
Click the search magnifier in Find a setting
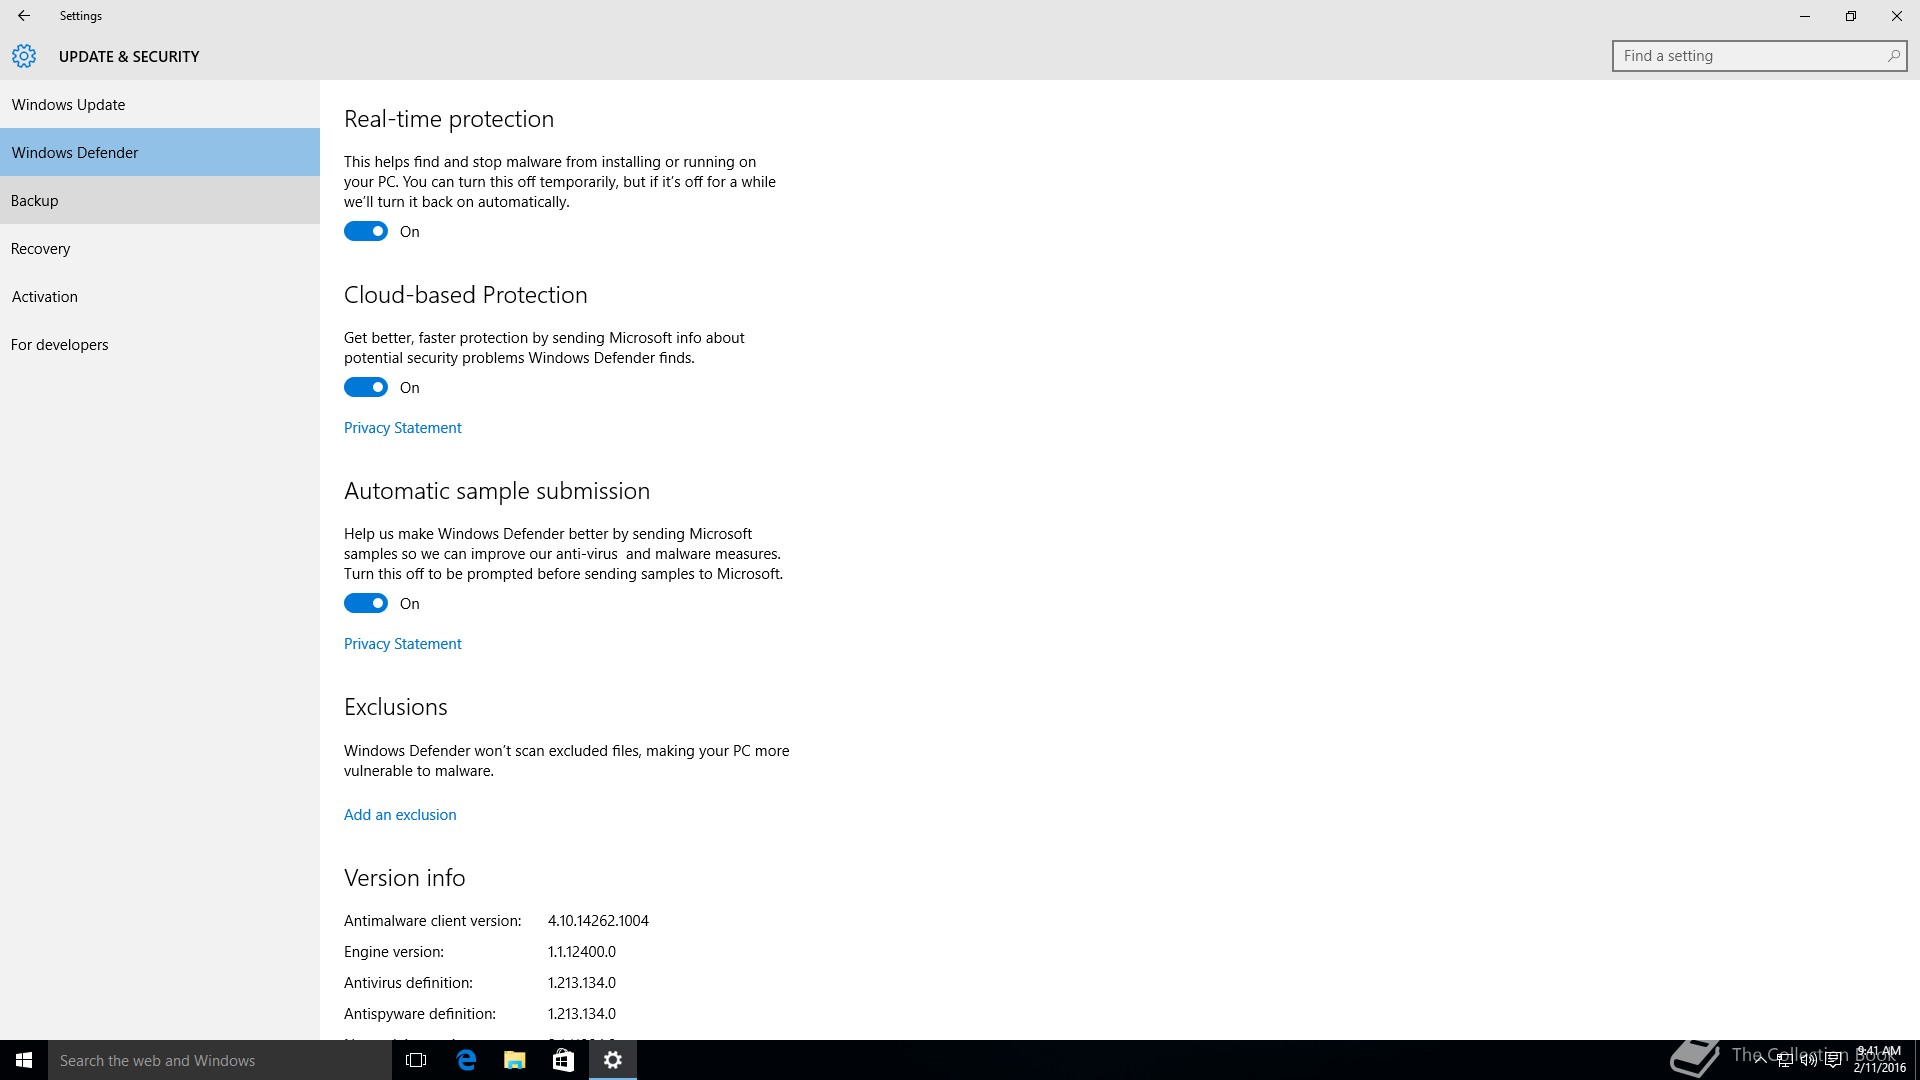1893,56
